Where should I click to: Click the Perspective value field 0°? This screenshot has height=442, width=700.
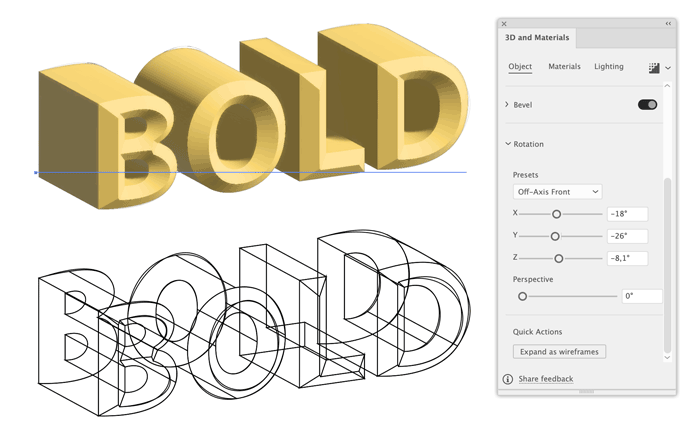[642, 296]
